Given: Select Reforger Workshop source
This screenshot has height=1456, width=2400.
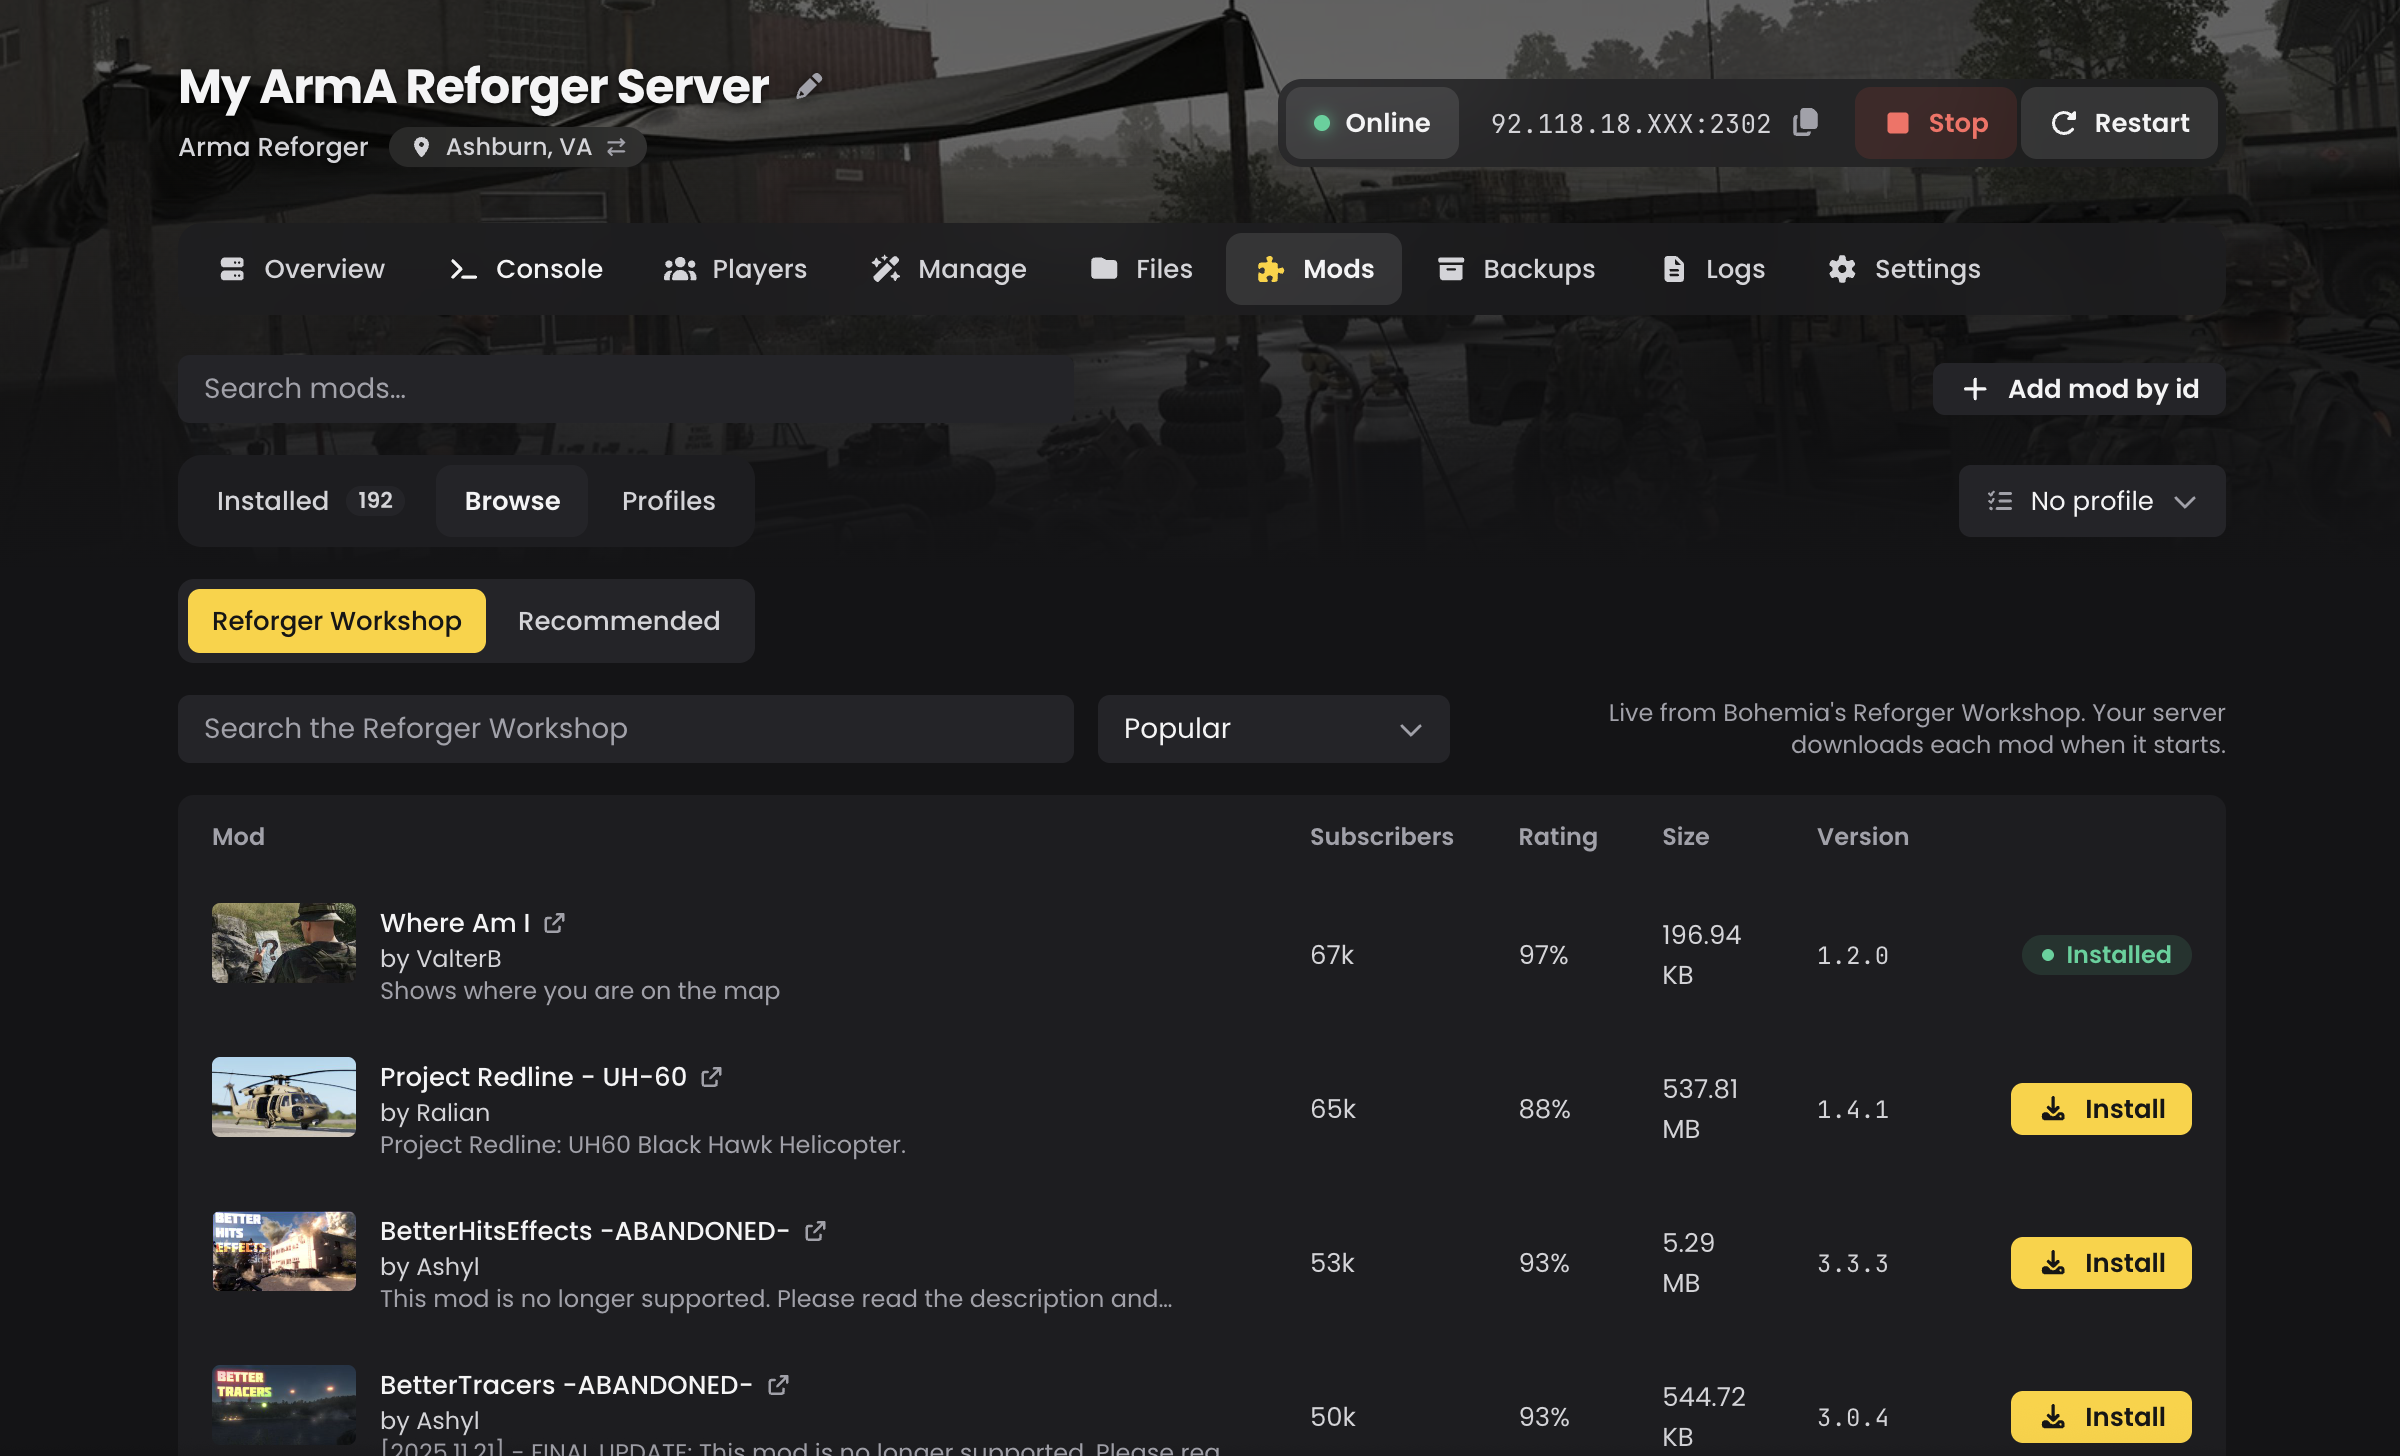Looking at the screenshot, I should point(337,621).
